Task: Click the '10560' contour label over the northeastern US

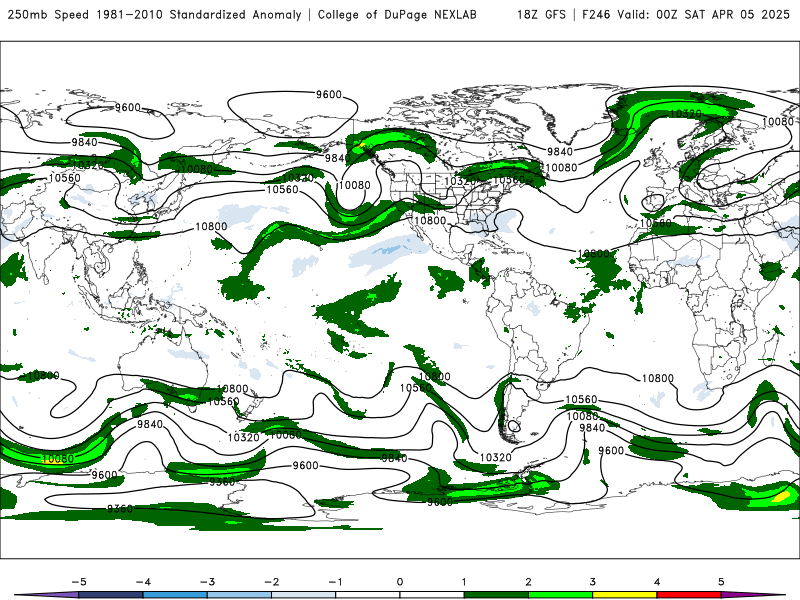Action: pos(509,180)
